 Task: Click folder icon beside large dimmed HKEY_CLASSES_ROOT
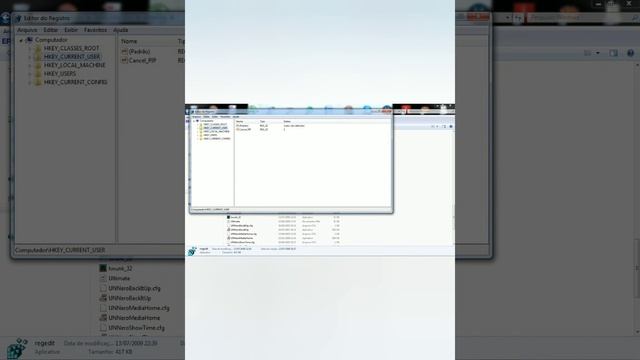(38, 48)
